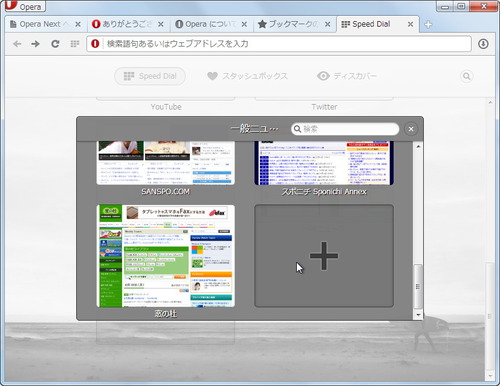Image resolution: width=500 pixels, height=386 pixels.
Task: Select the Speed Dial page button
Action: (150, 76)
